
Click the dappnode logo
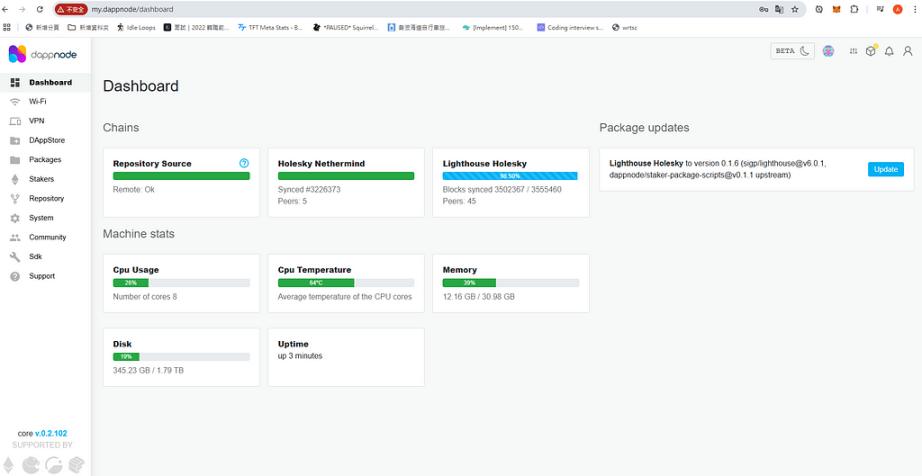click(42, 54)
